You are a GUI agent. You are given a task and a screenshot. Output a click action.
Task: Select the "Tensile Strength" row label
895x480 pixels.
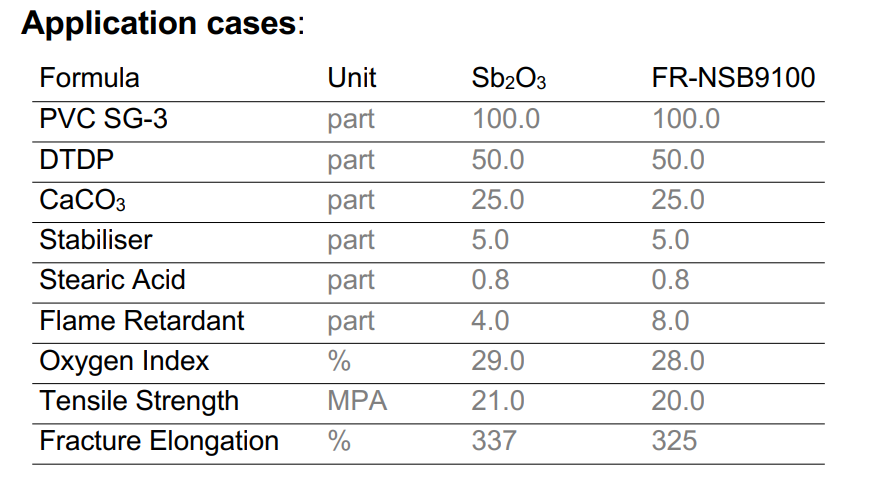139,401
